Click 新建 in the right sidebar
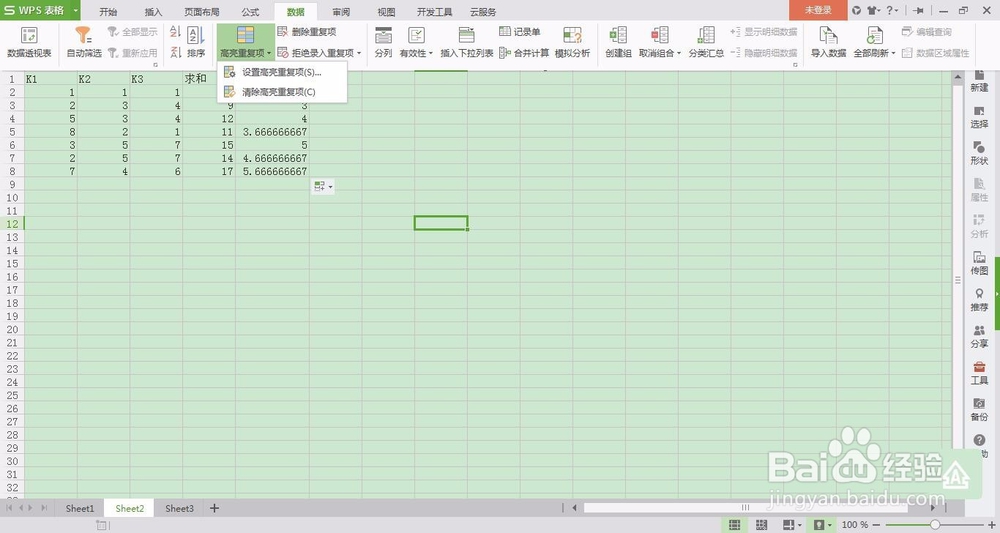 tap(979, 82)
